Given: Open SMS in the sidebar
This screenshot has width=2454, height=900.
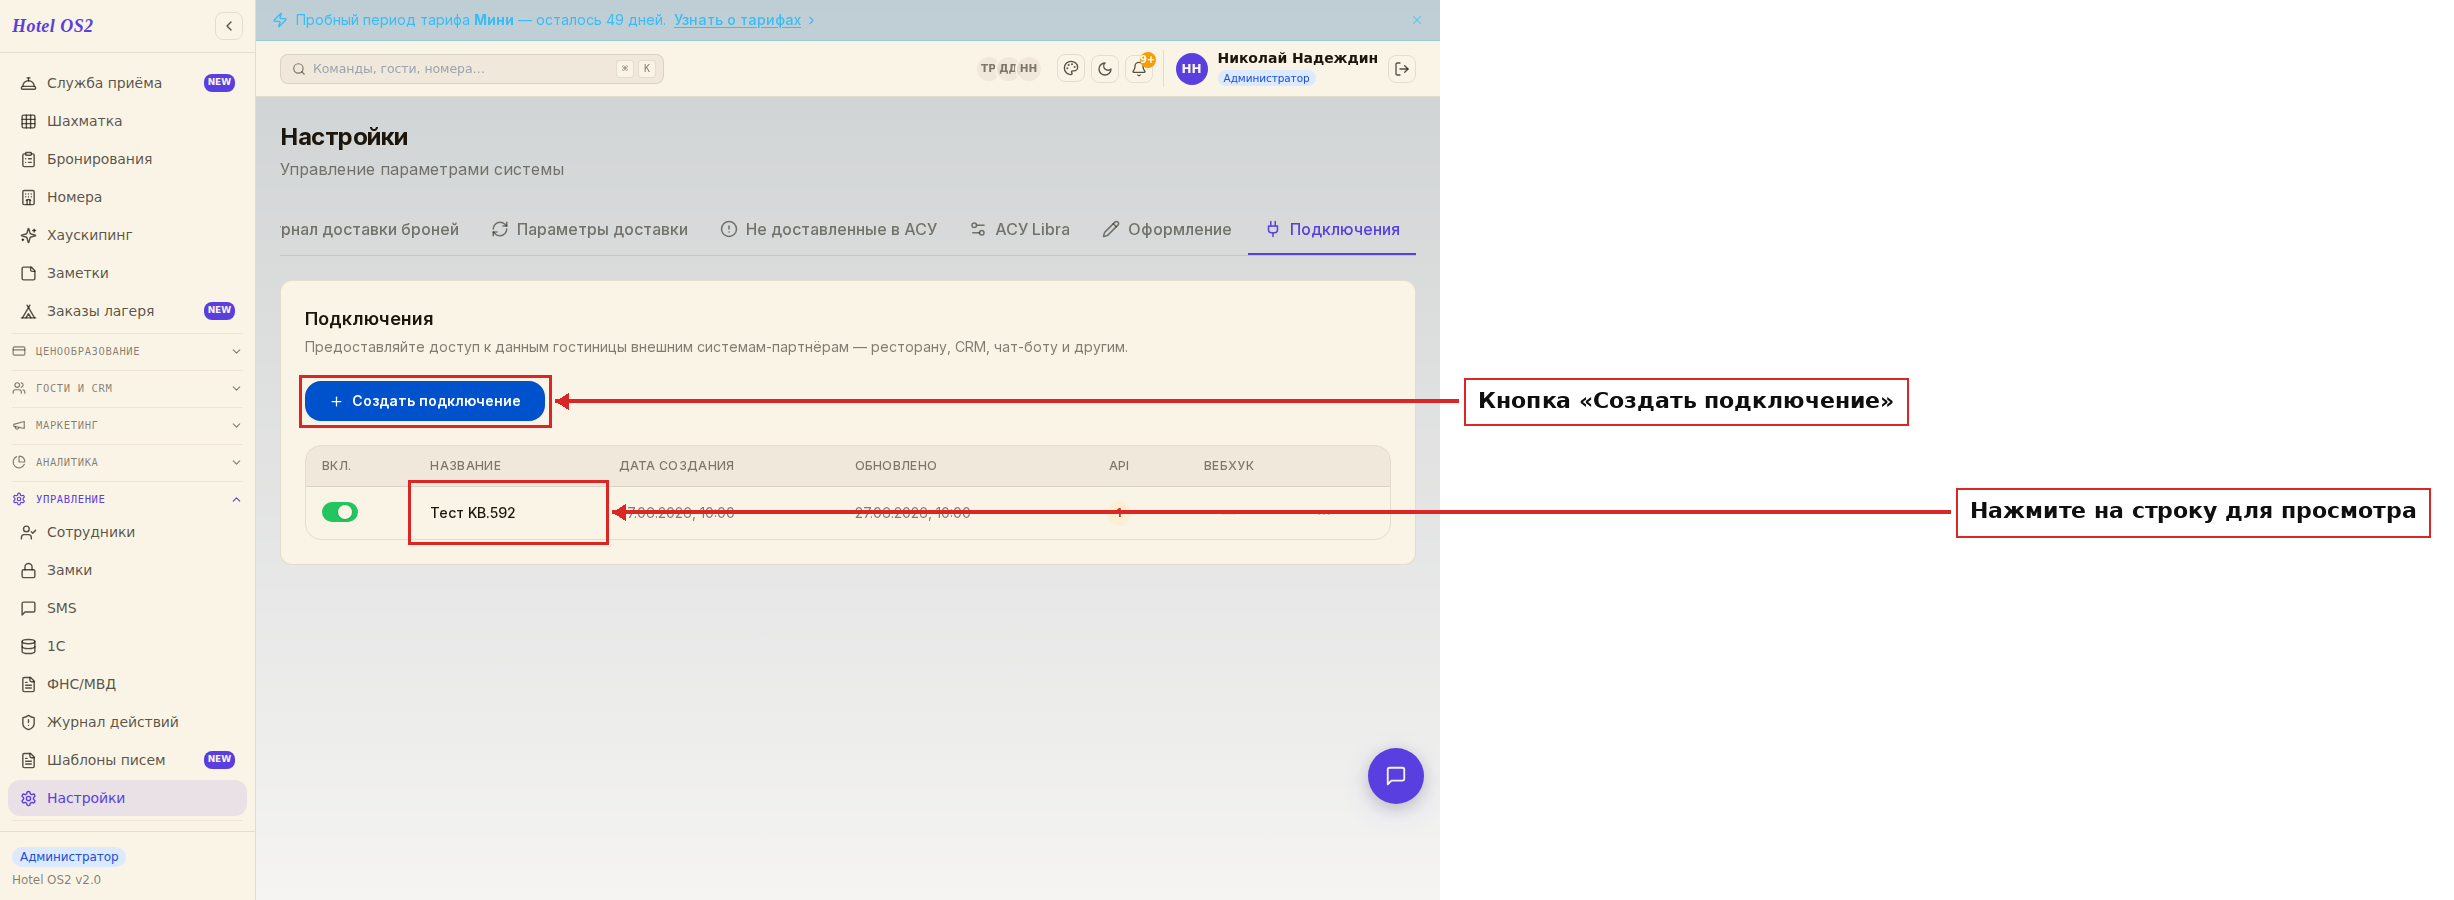Looking at the screenshot, I should (127, 608).
